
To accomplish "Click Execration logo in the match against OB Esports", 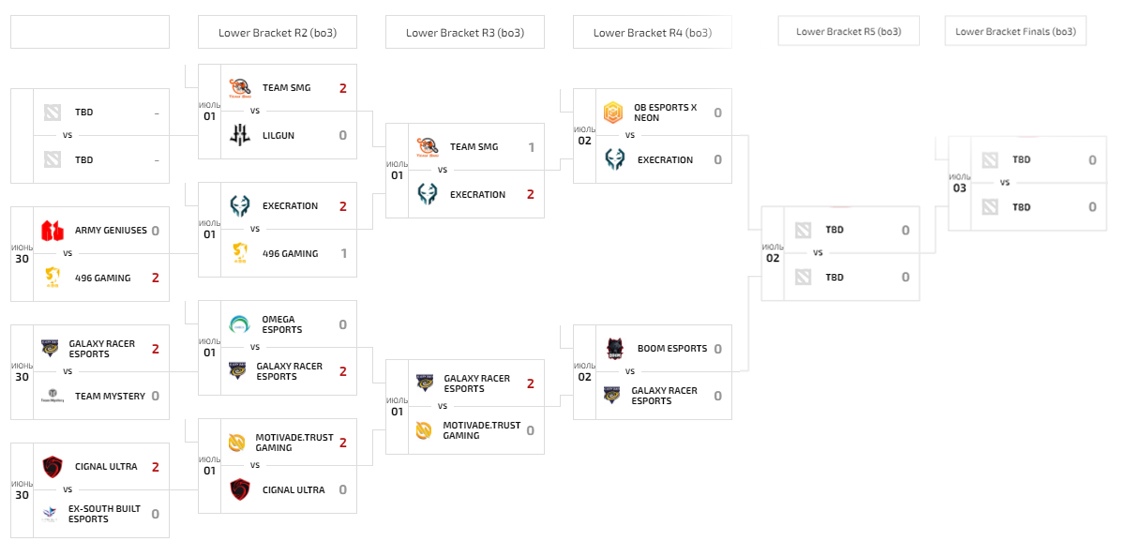I will pos(615,160).
